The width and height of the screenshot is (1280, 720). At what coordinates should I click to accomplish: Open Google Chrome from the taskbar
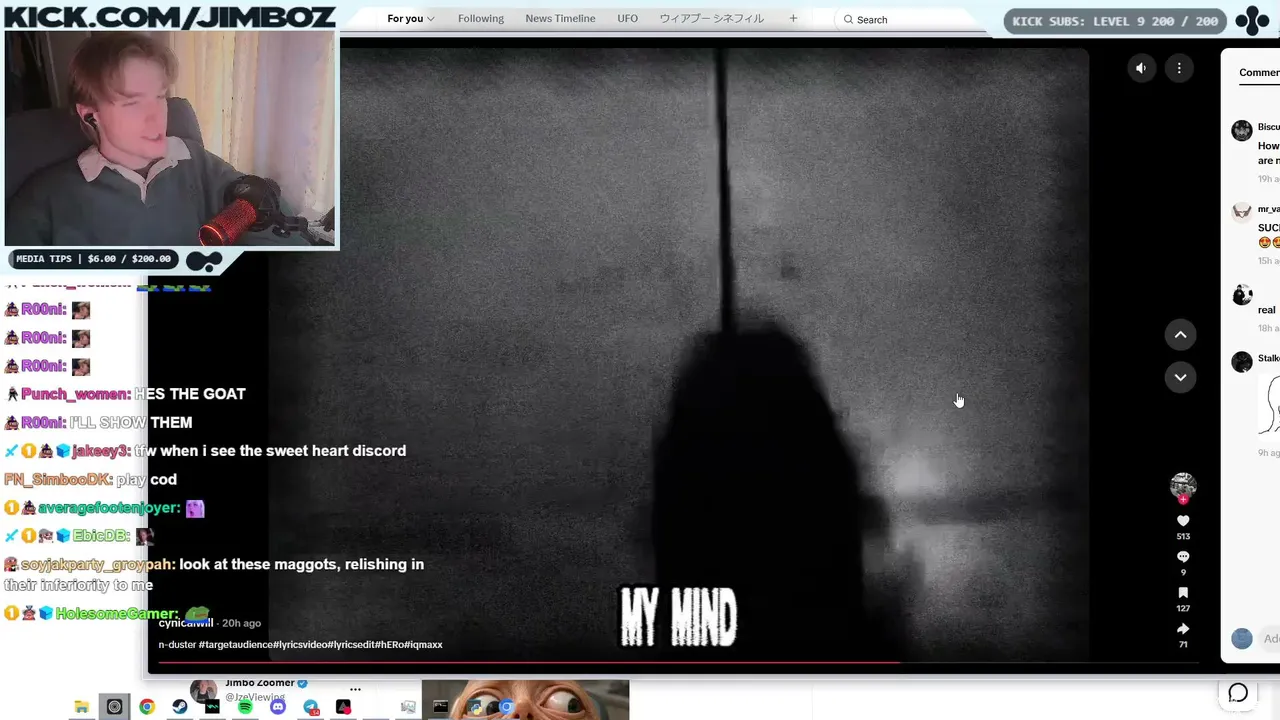pyautogui.click(x=147, y=707)
